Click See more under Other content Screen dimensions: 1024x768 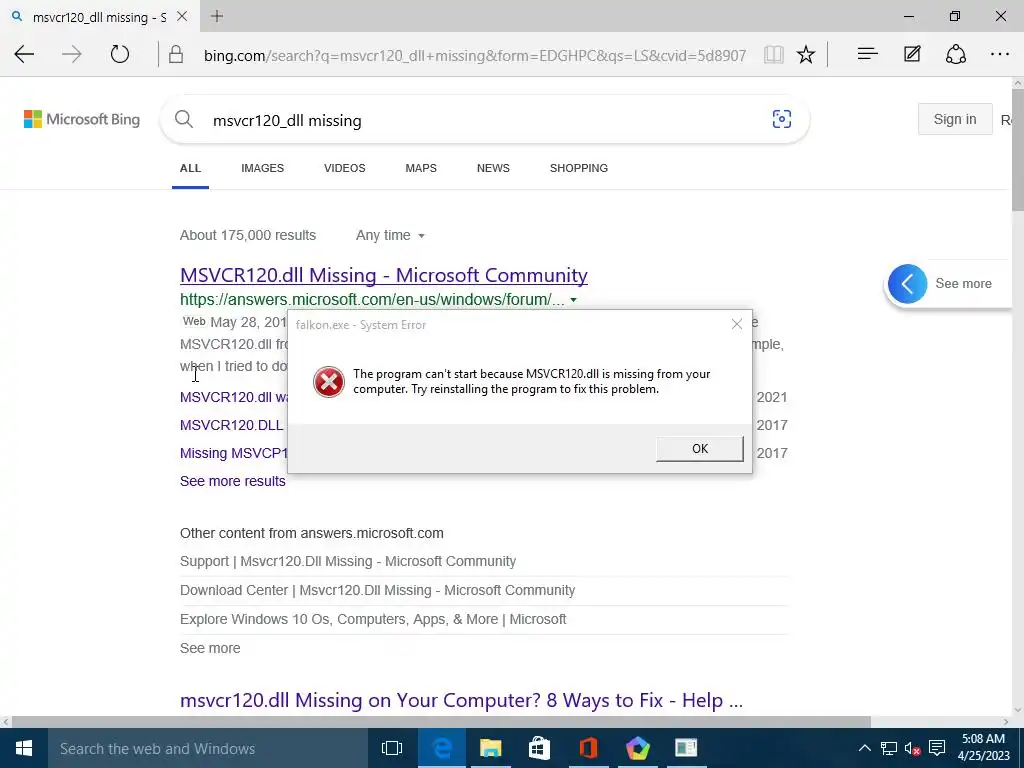coord(210,648)
